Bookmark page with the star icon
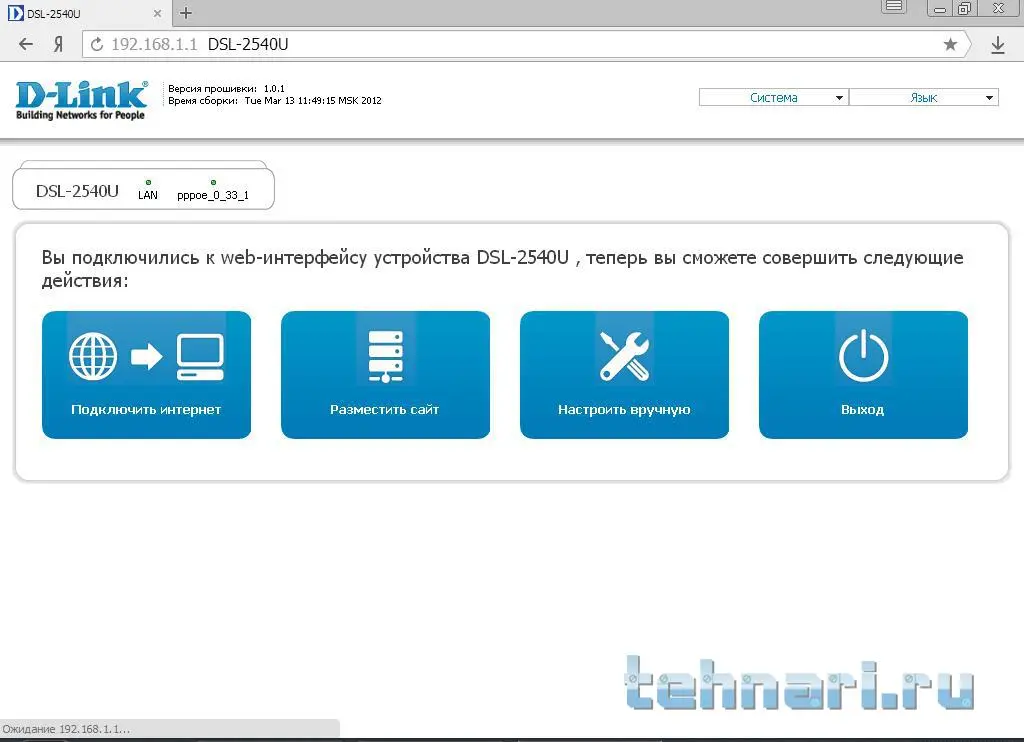The image size is (1024, 742). pyautogui.click(x=950, y=44)
